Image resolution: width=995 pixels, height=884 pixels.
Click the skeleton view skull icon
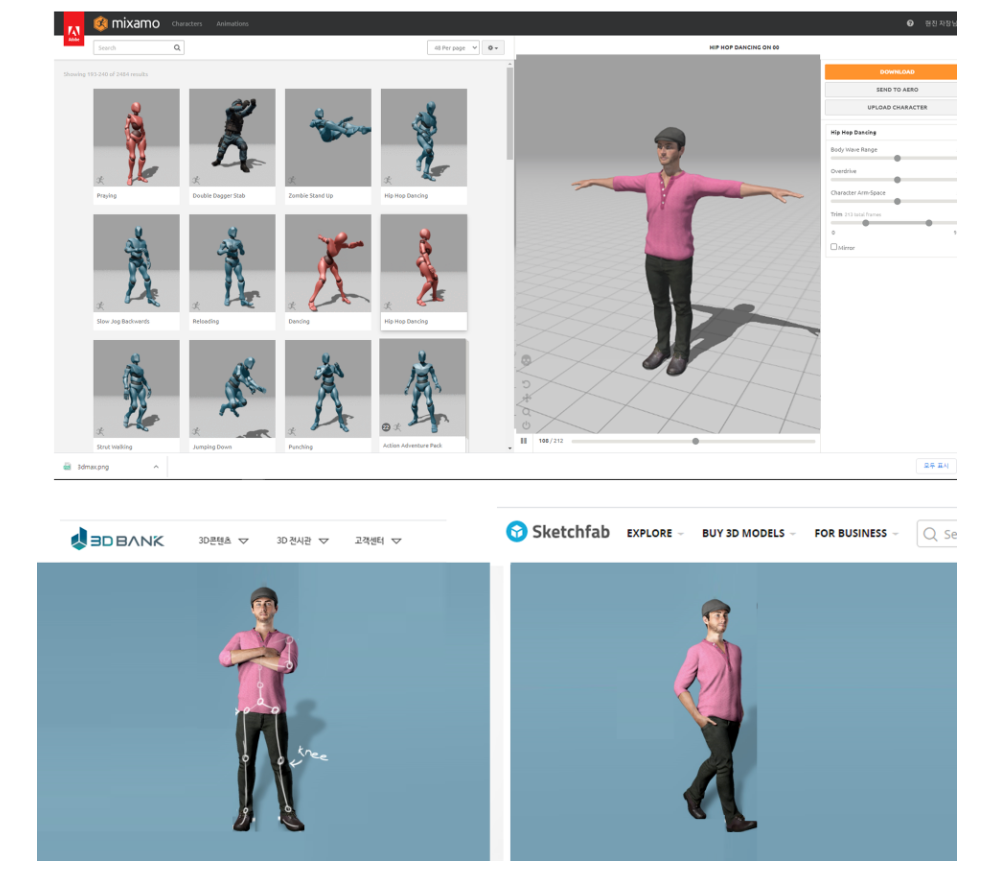pos(527,360)
